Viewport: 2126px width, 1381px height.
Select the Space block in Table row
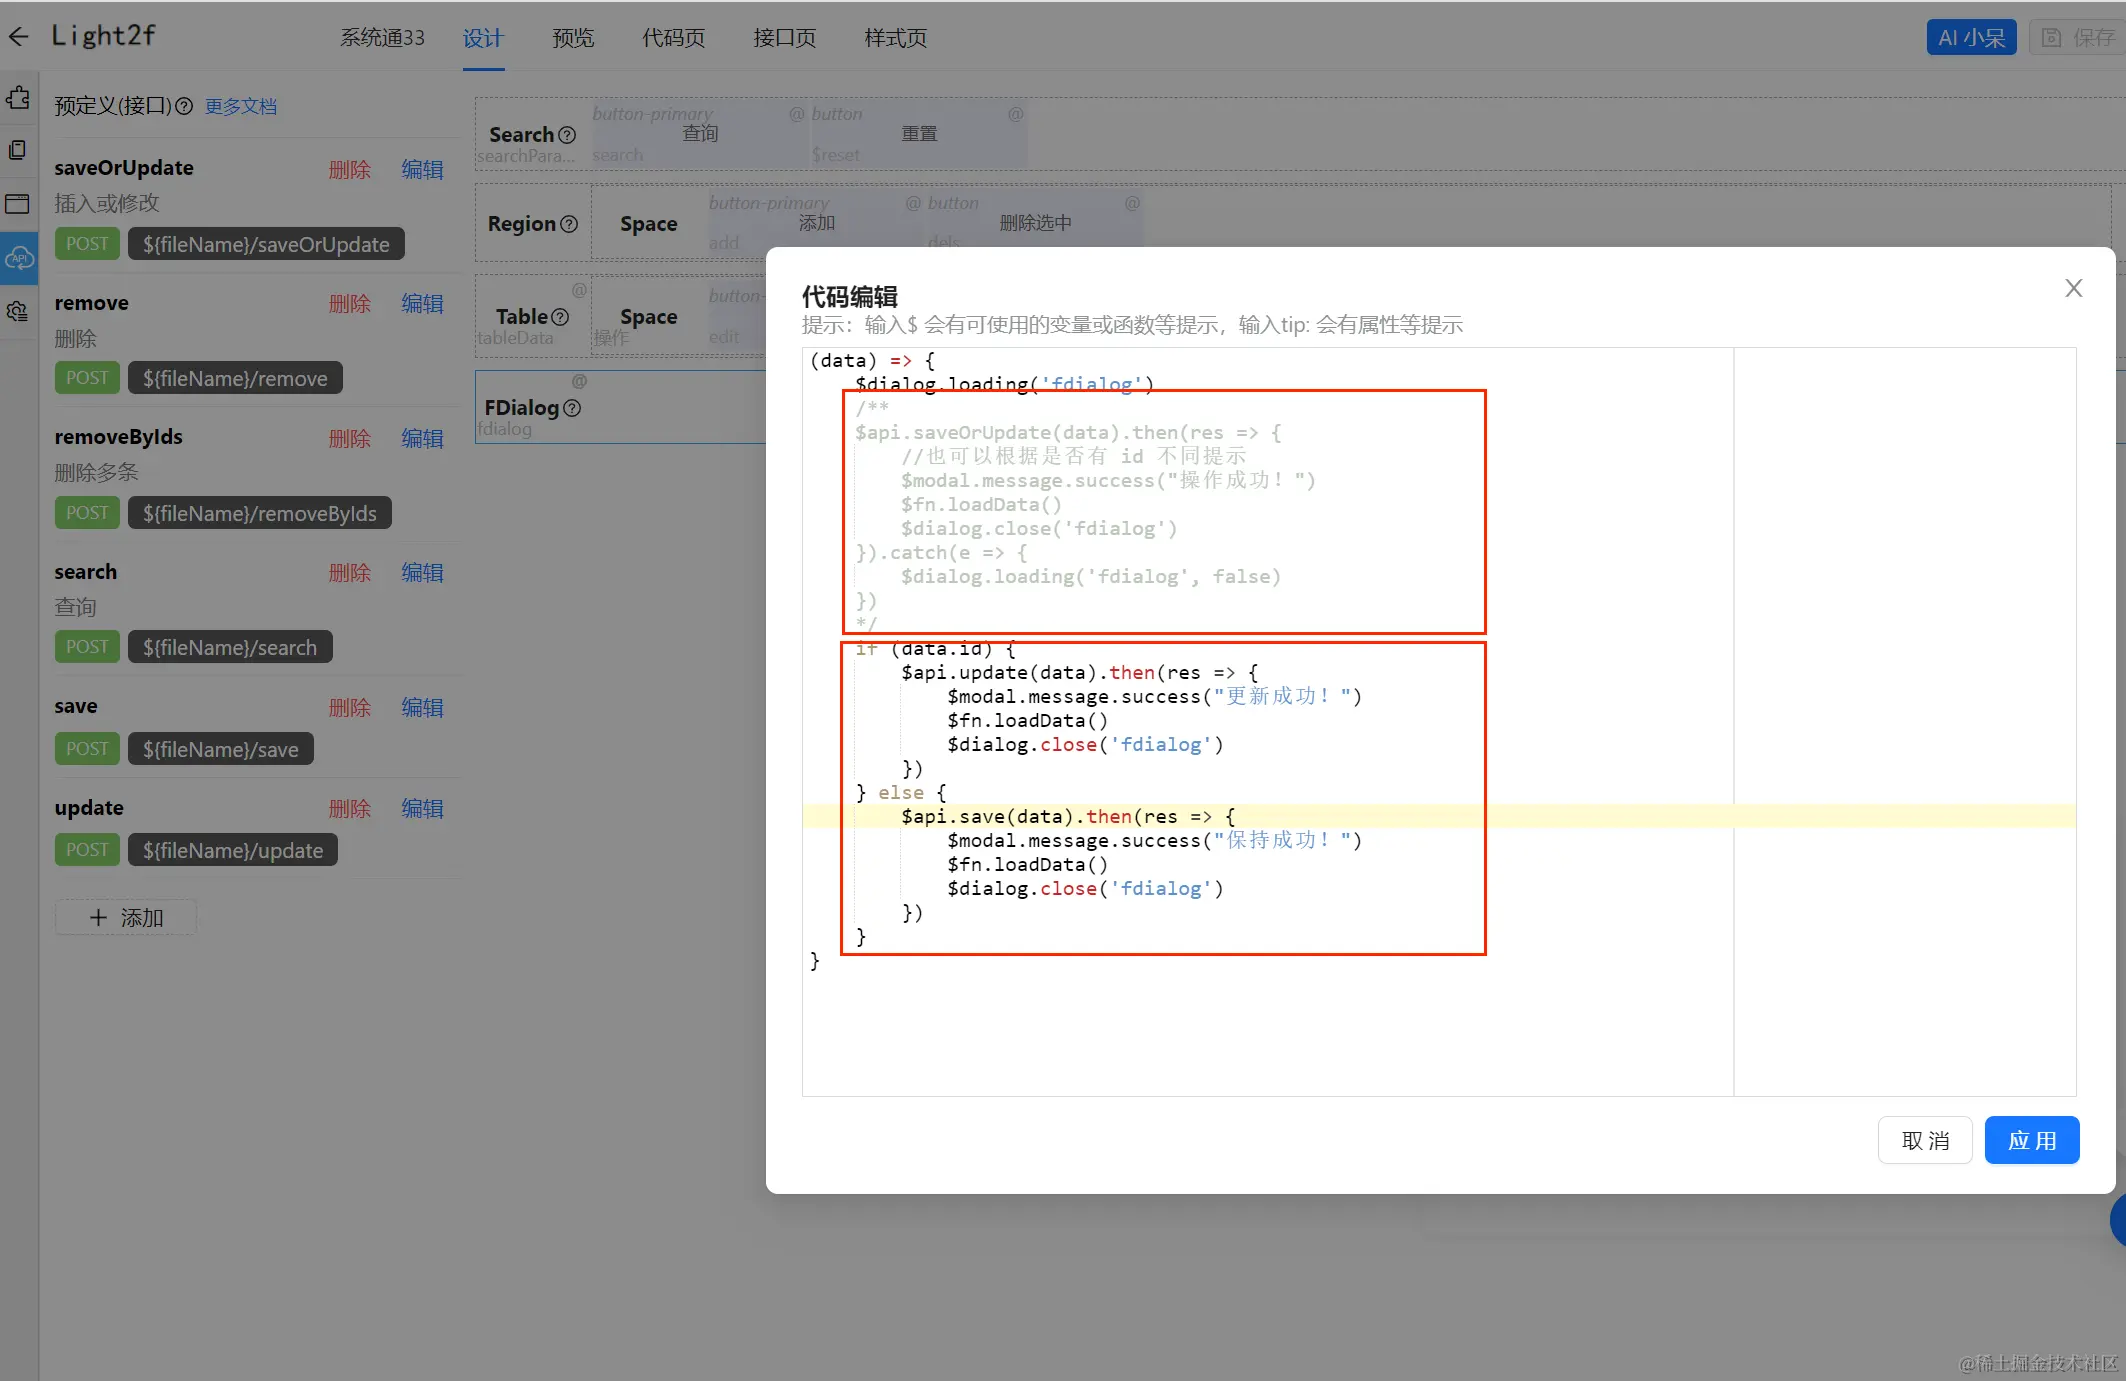648,317
